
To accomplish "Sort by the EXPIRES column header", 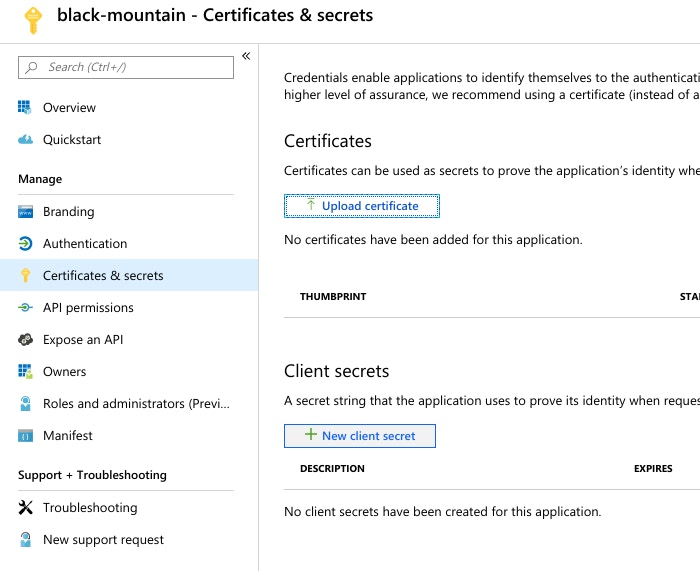I will (653, 468).
